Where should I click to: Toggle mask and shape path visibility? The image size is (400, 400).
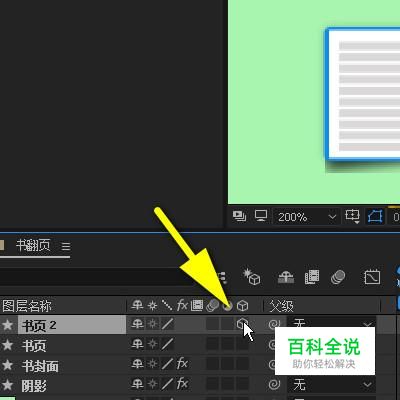coord(375,217)
